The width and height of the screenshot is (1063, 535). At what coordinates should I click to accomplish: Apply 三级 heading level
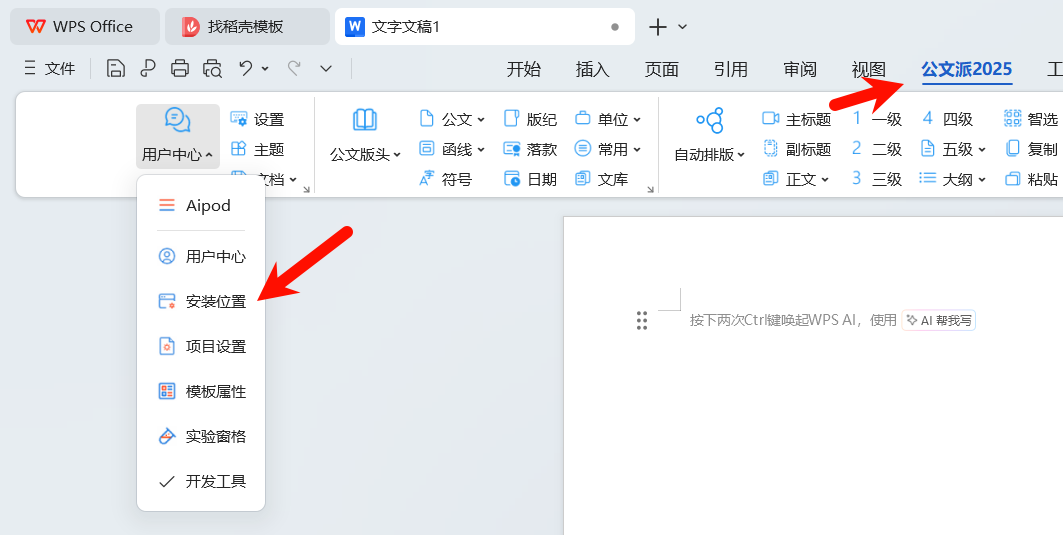[877, 179]
